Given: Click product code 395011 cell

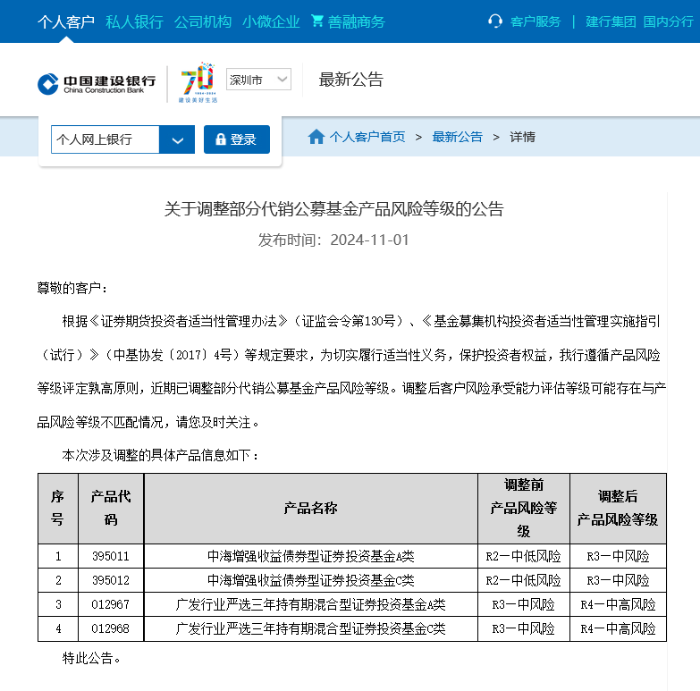Looking at the screenshot, I should 111,556.
